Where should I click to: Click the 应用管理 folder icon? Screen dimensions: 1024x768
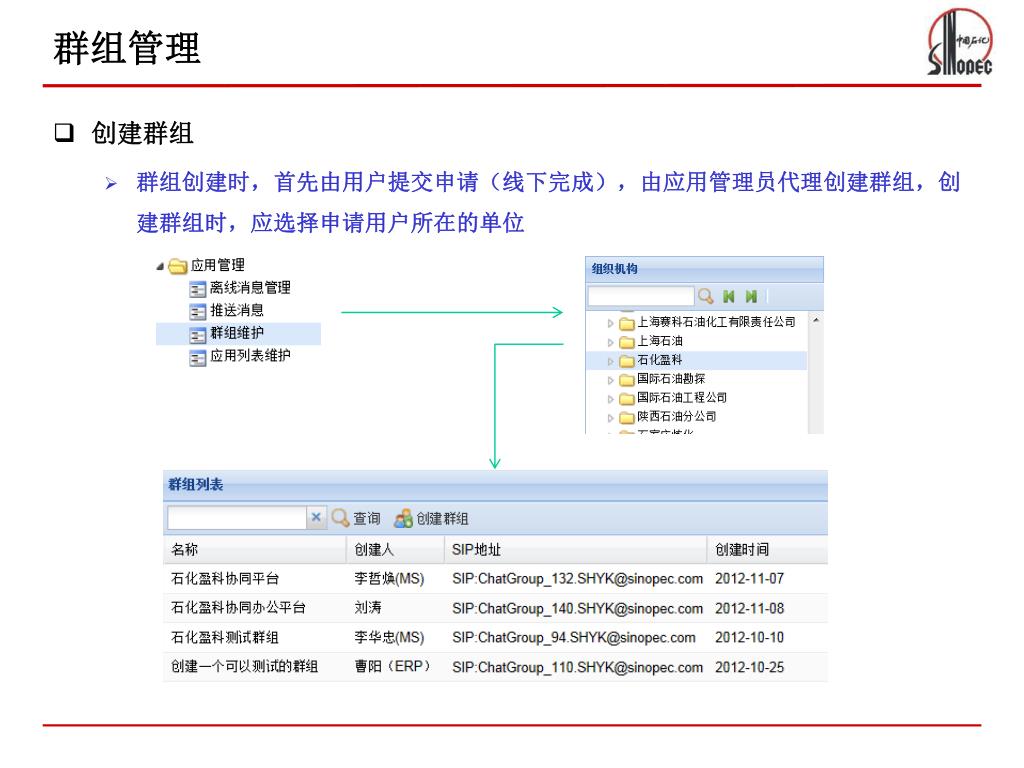point(177,266)
